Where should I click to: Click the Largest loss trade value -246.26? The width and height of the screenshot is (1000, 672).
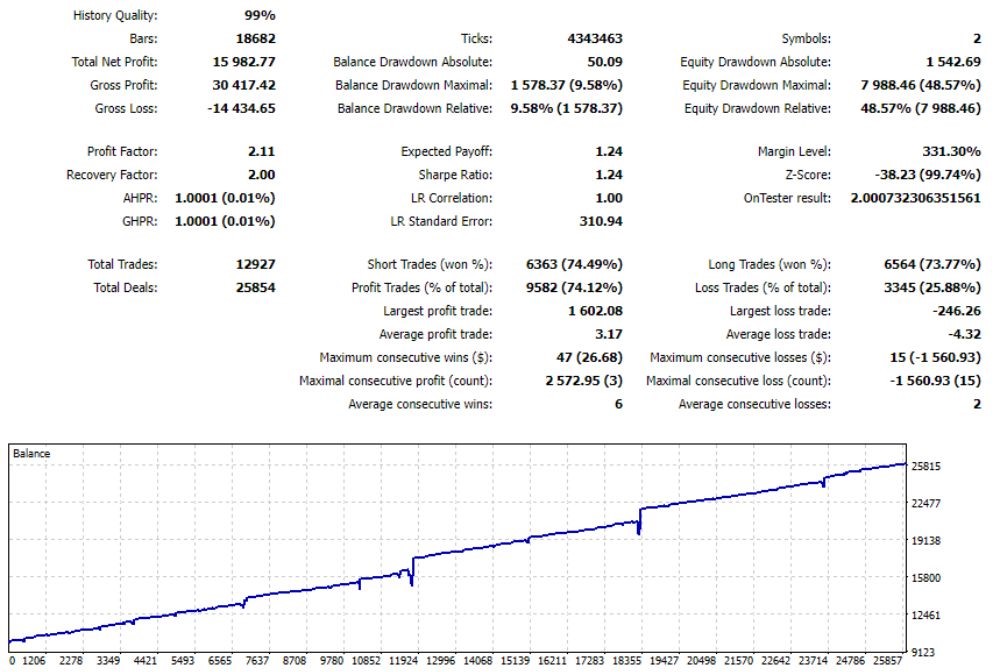pos(956,311)
